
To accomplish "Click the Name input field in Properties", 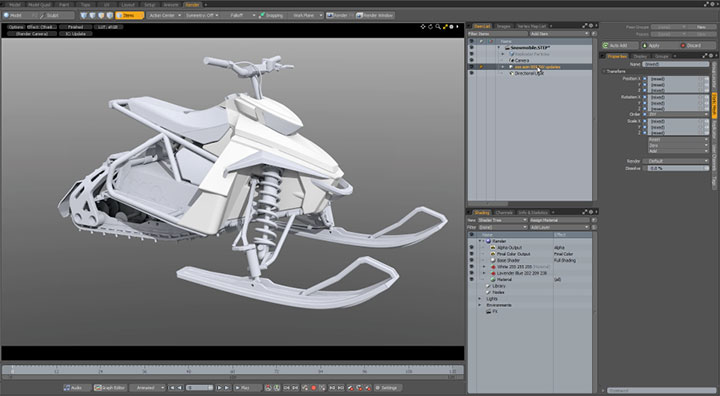I will point(675,64).
